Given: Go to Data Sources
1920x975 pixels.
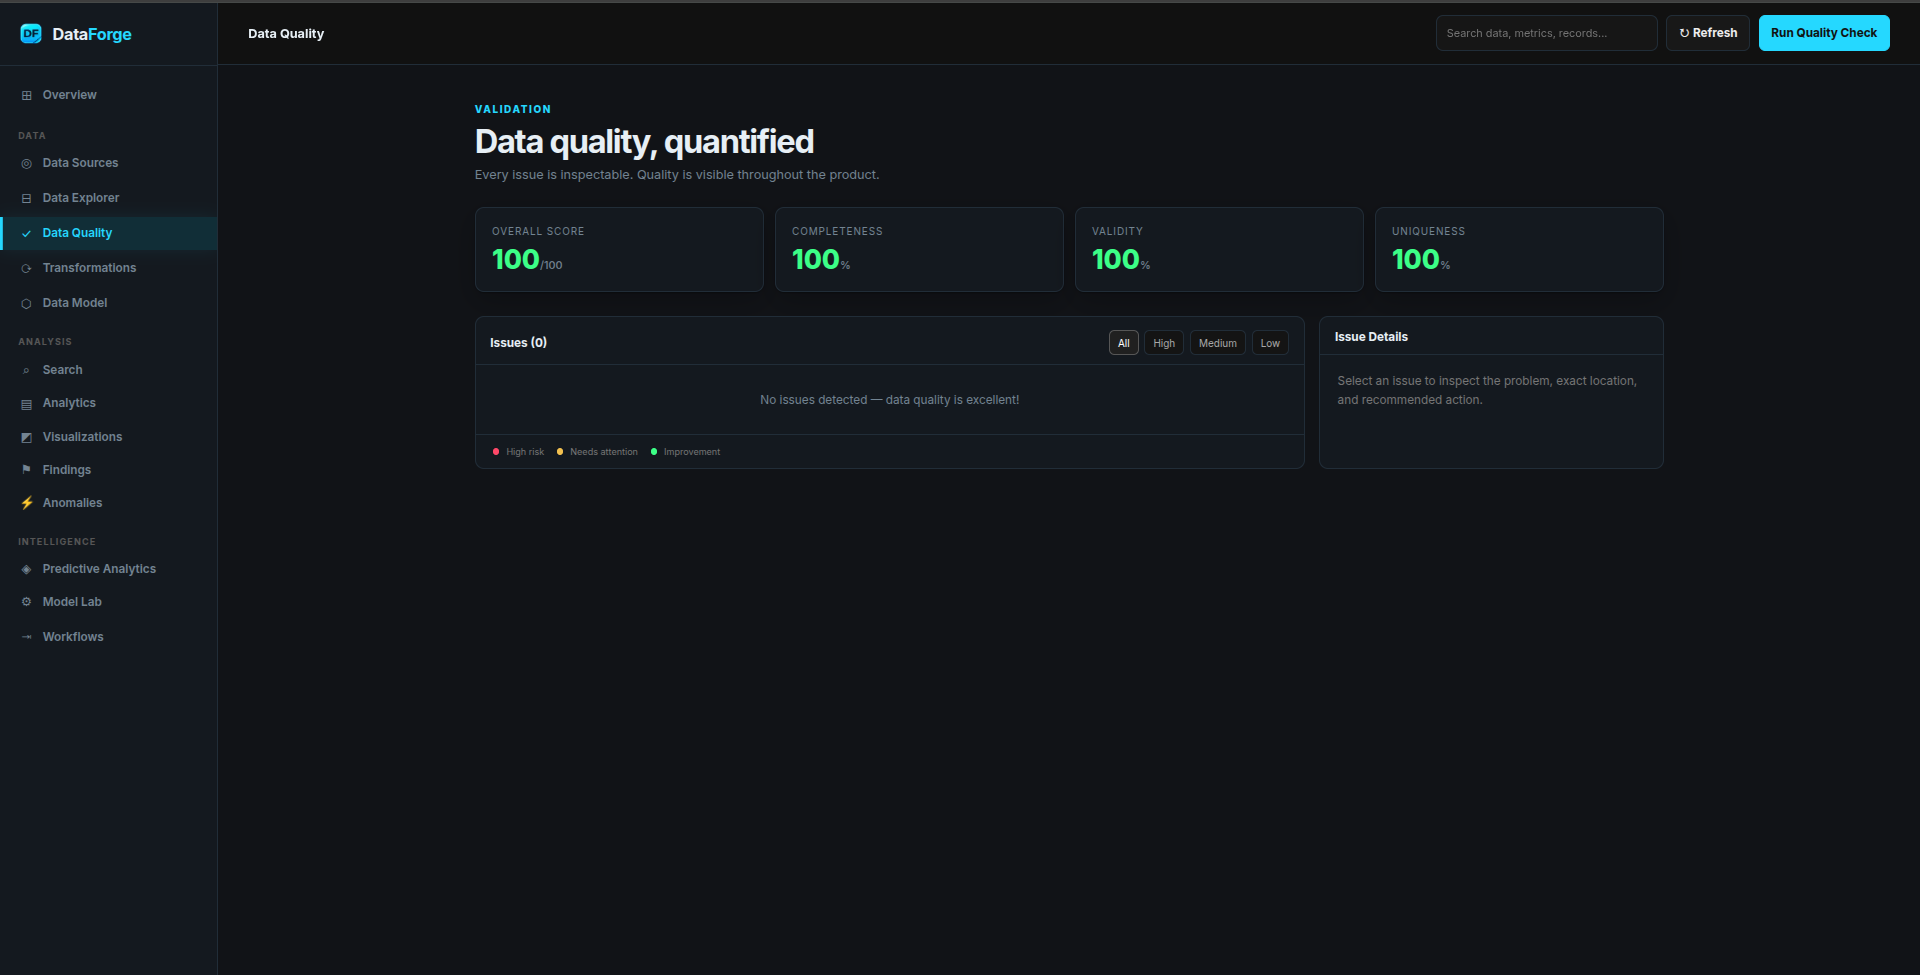Looking at the screenshot, I should (109, 163).
